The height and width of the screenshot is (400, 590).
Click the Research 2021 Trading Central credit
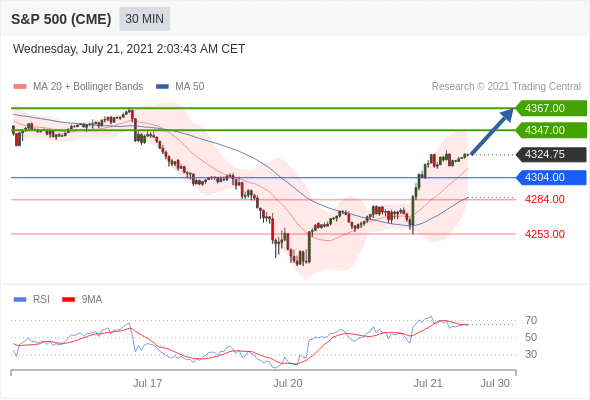[506, 87]
